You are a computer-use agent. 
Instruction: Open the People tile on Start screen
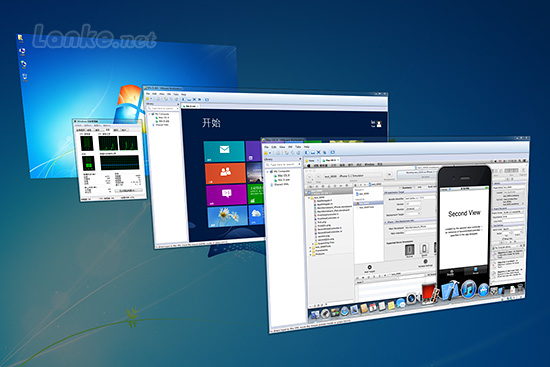click(x=225, y=173)
